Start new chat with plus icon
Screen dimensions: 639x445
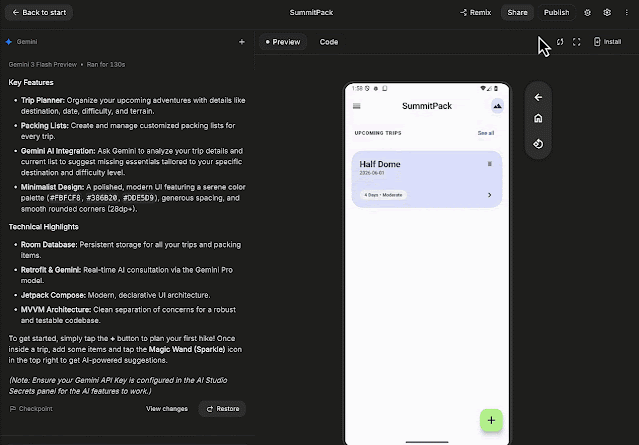click(x=242, y=42)
